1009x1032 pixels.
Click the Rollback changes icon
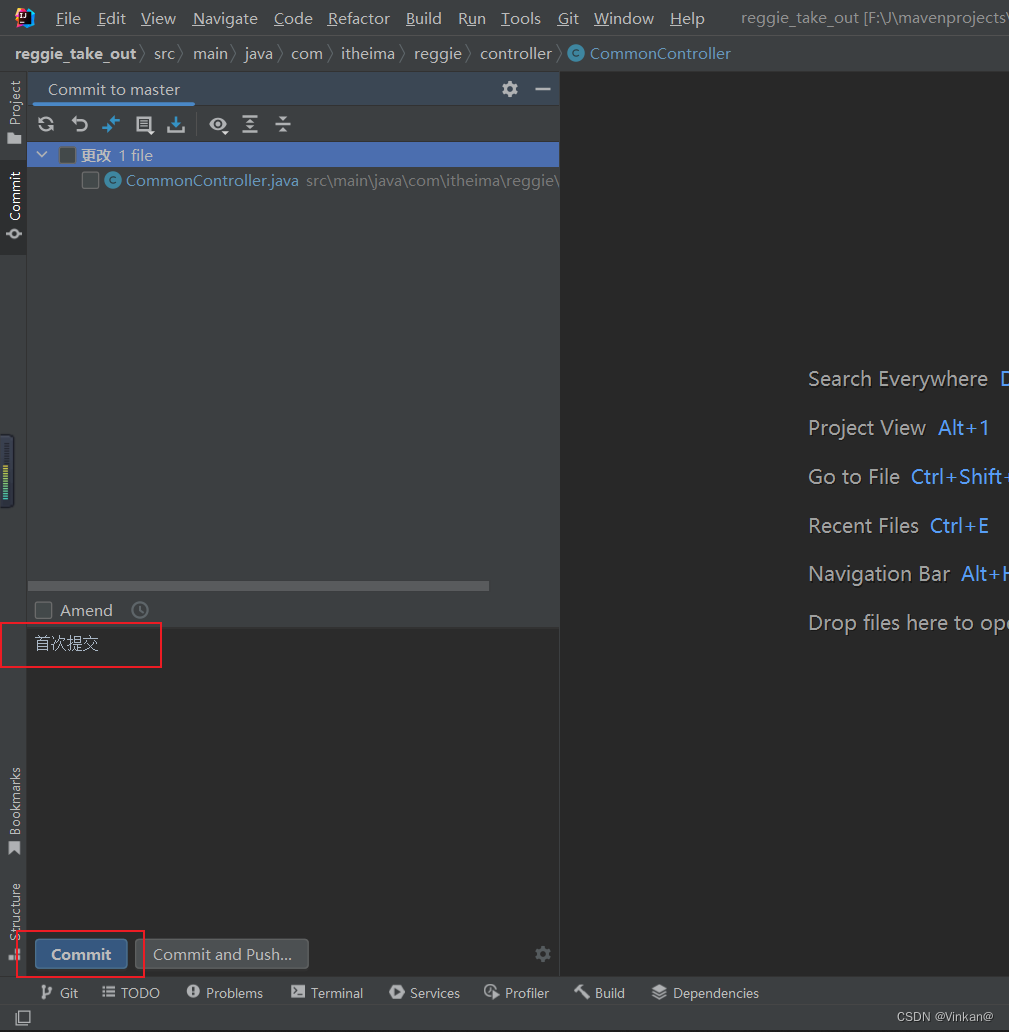79,124
